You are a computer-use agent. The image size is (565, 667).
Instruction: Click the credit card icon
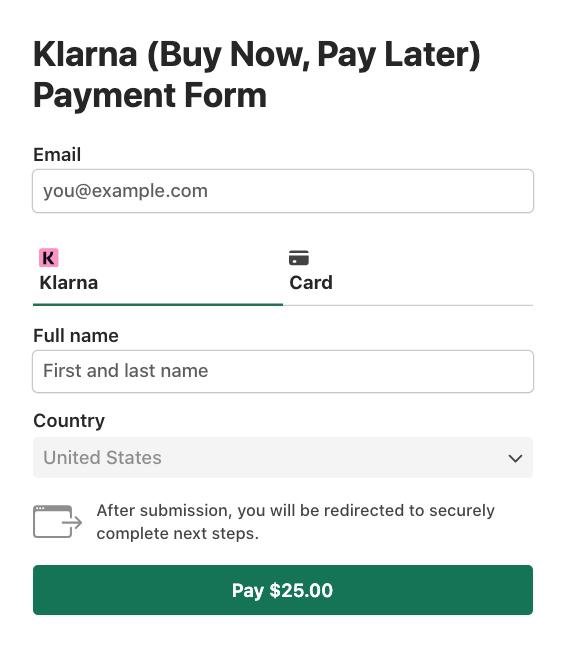click(299, 258)
